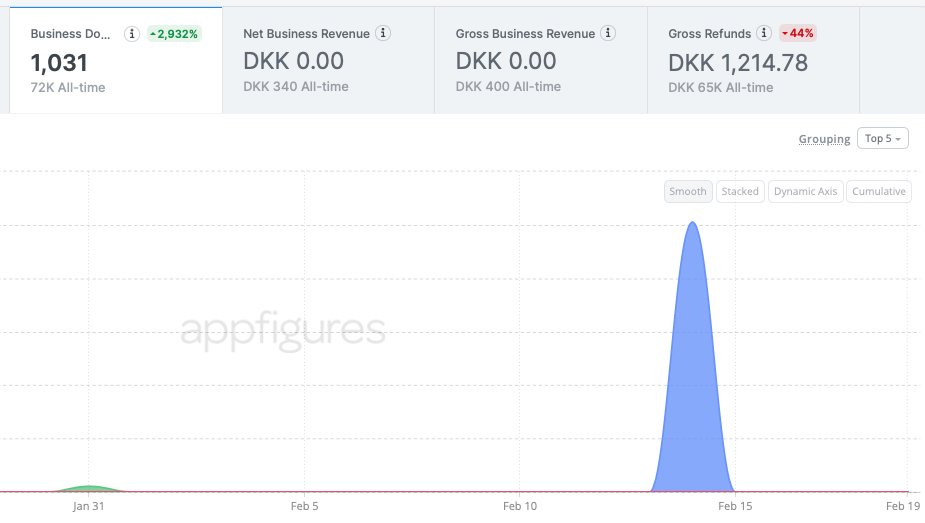Click the Feb 19 axis label

coord(903,506)
